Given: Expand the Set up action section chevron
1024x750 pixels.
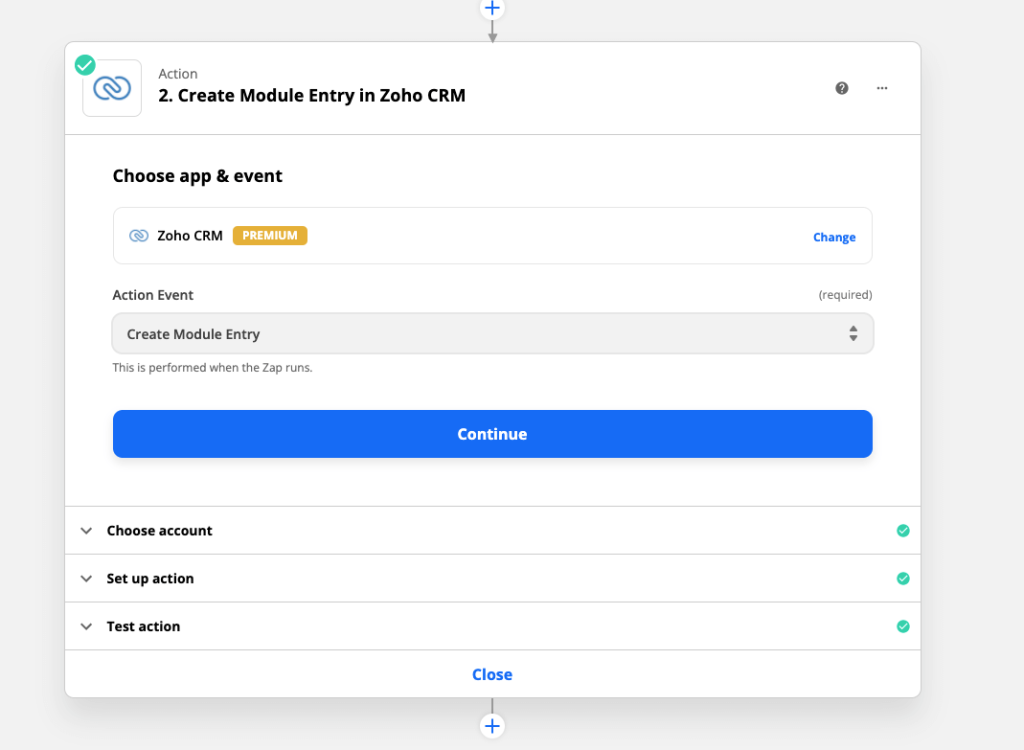Looking at the screenshot, I should point(86,578).
